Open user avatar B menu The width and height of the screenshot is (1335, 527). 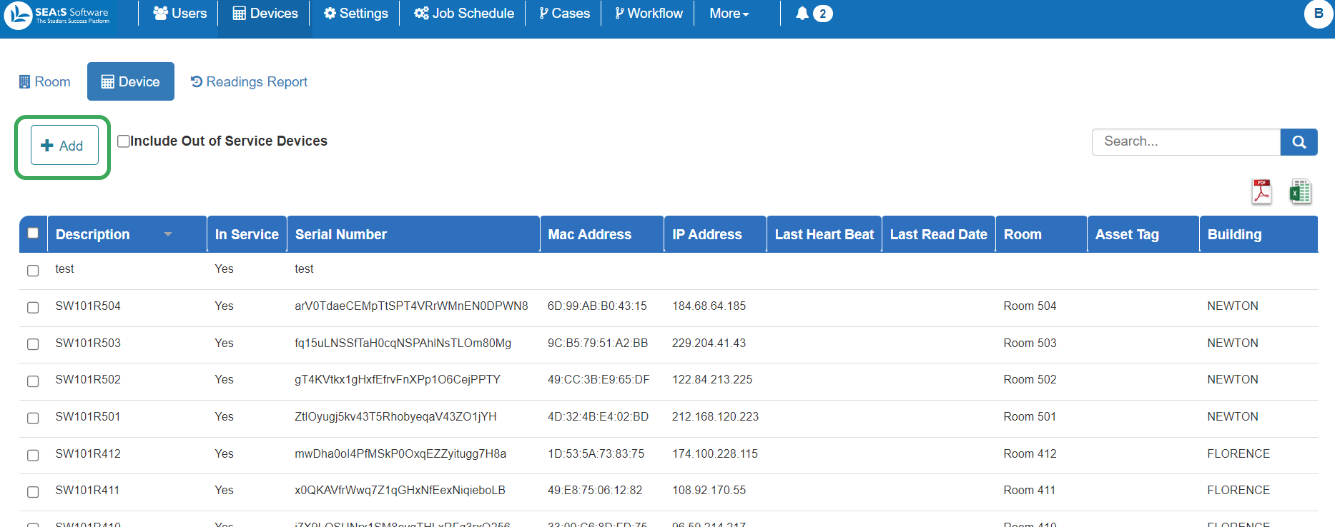(1318, 14)
